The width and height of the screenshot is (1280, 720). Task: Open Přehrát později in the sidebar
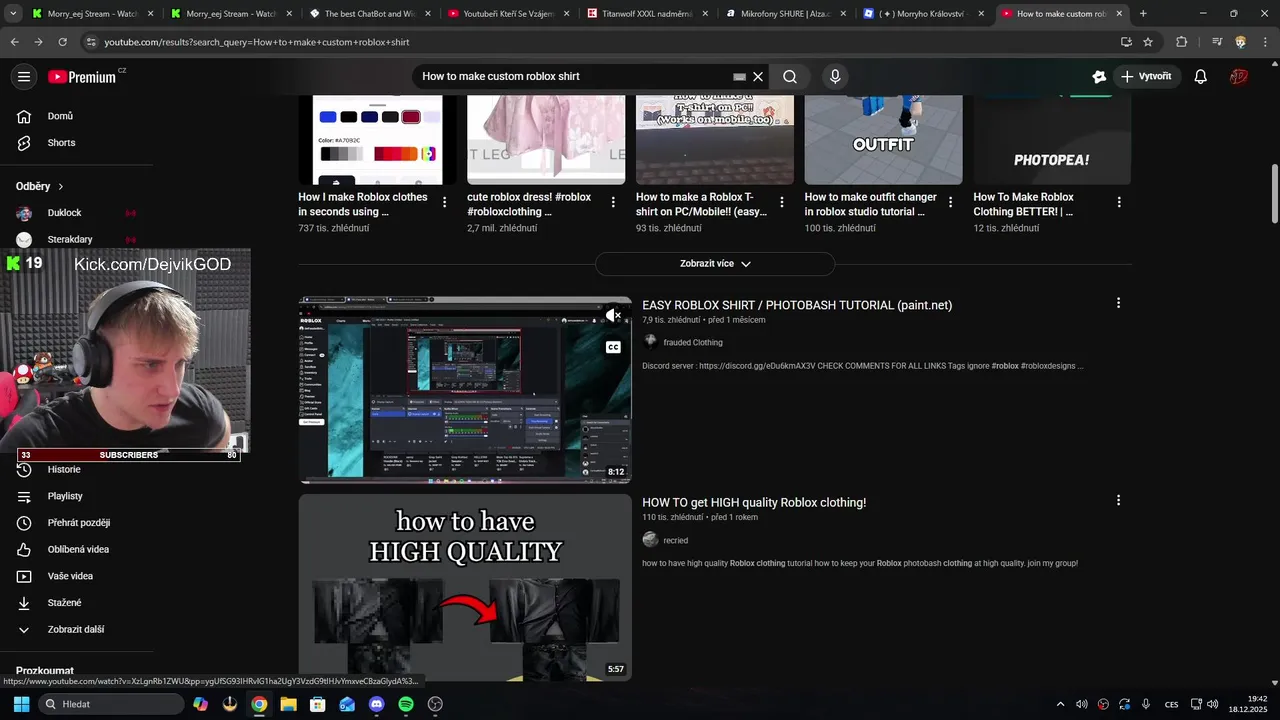click(x=78, y=523)
